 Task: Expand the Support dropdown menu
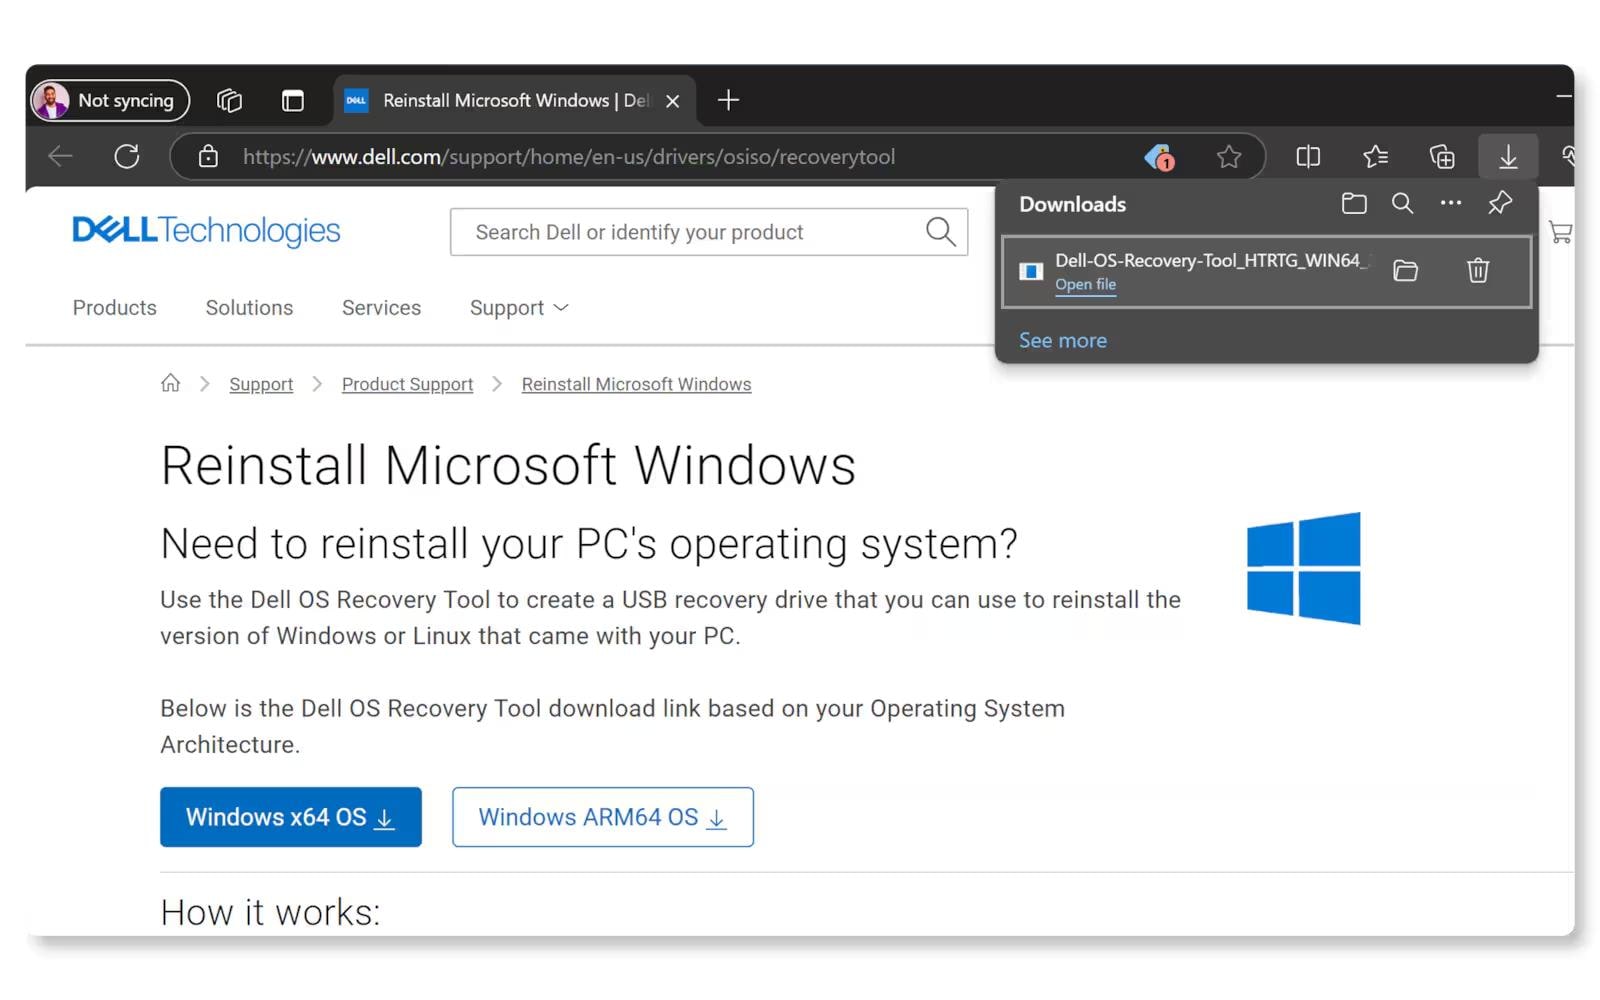[x=519, y=308]
